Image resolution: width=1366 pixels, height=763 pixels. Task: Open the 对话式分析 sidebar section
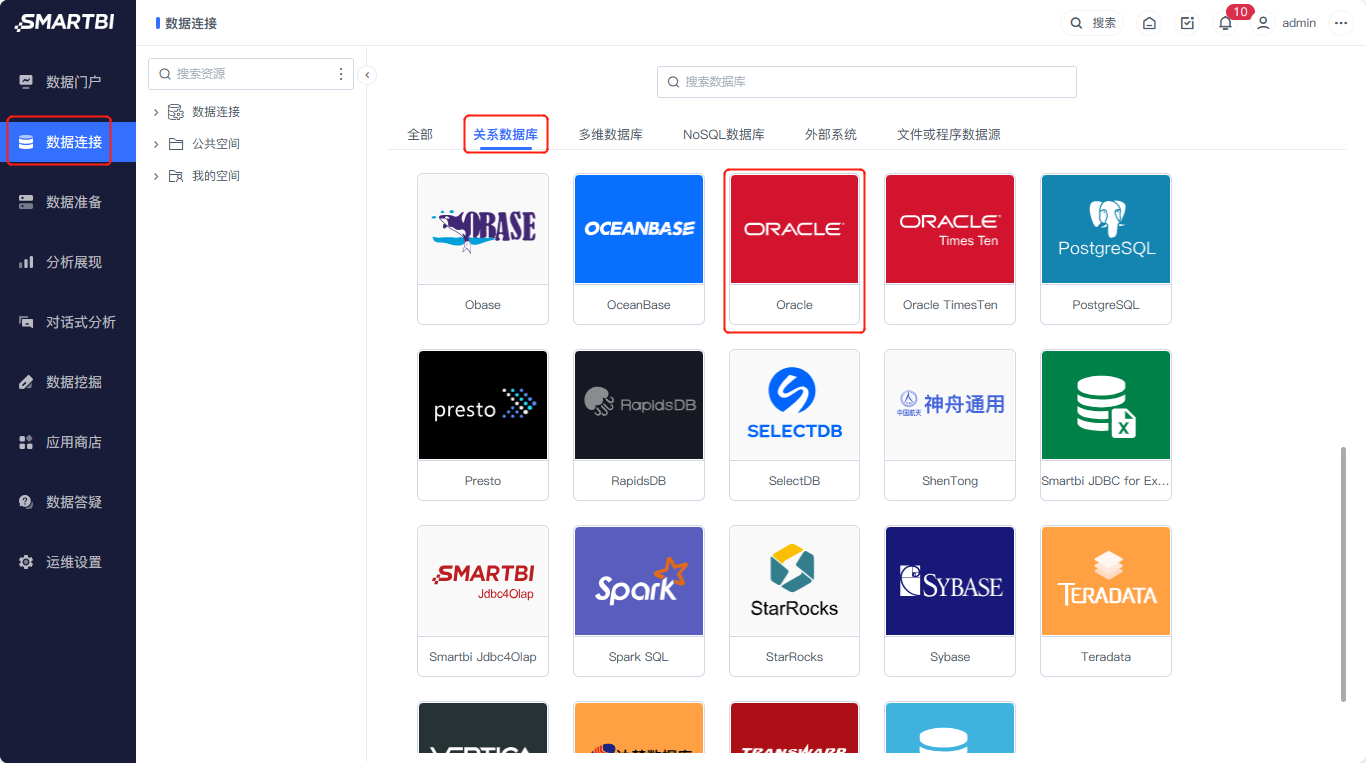click(x=68, y=322)
